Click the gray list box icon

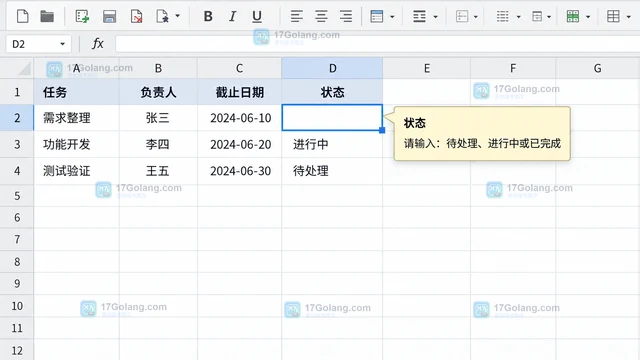[462, 16]
